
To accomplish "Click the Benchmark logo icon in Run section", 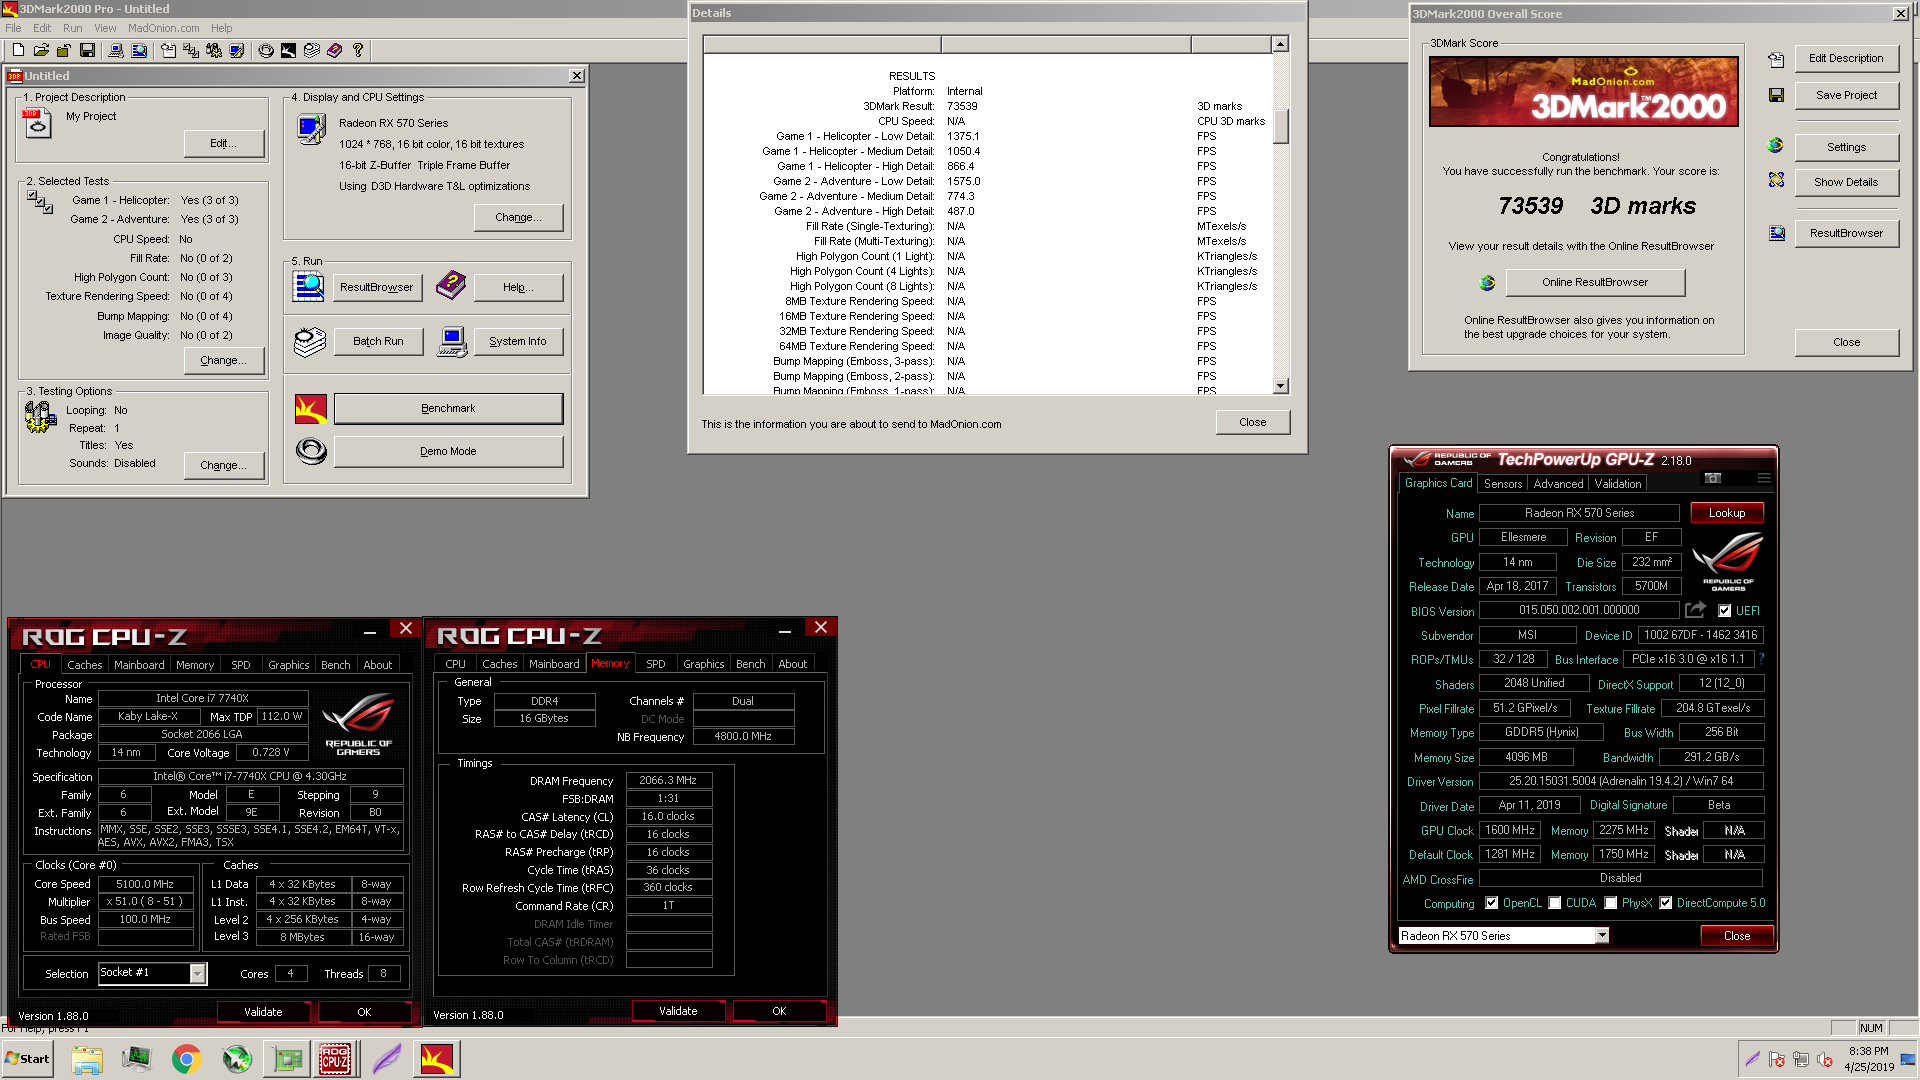I will (311, 409).
